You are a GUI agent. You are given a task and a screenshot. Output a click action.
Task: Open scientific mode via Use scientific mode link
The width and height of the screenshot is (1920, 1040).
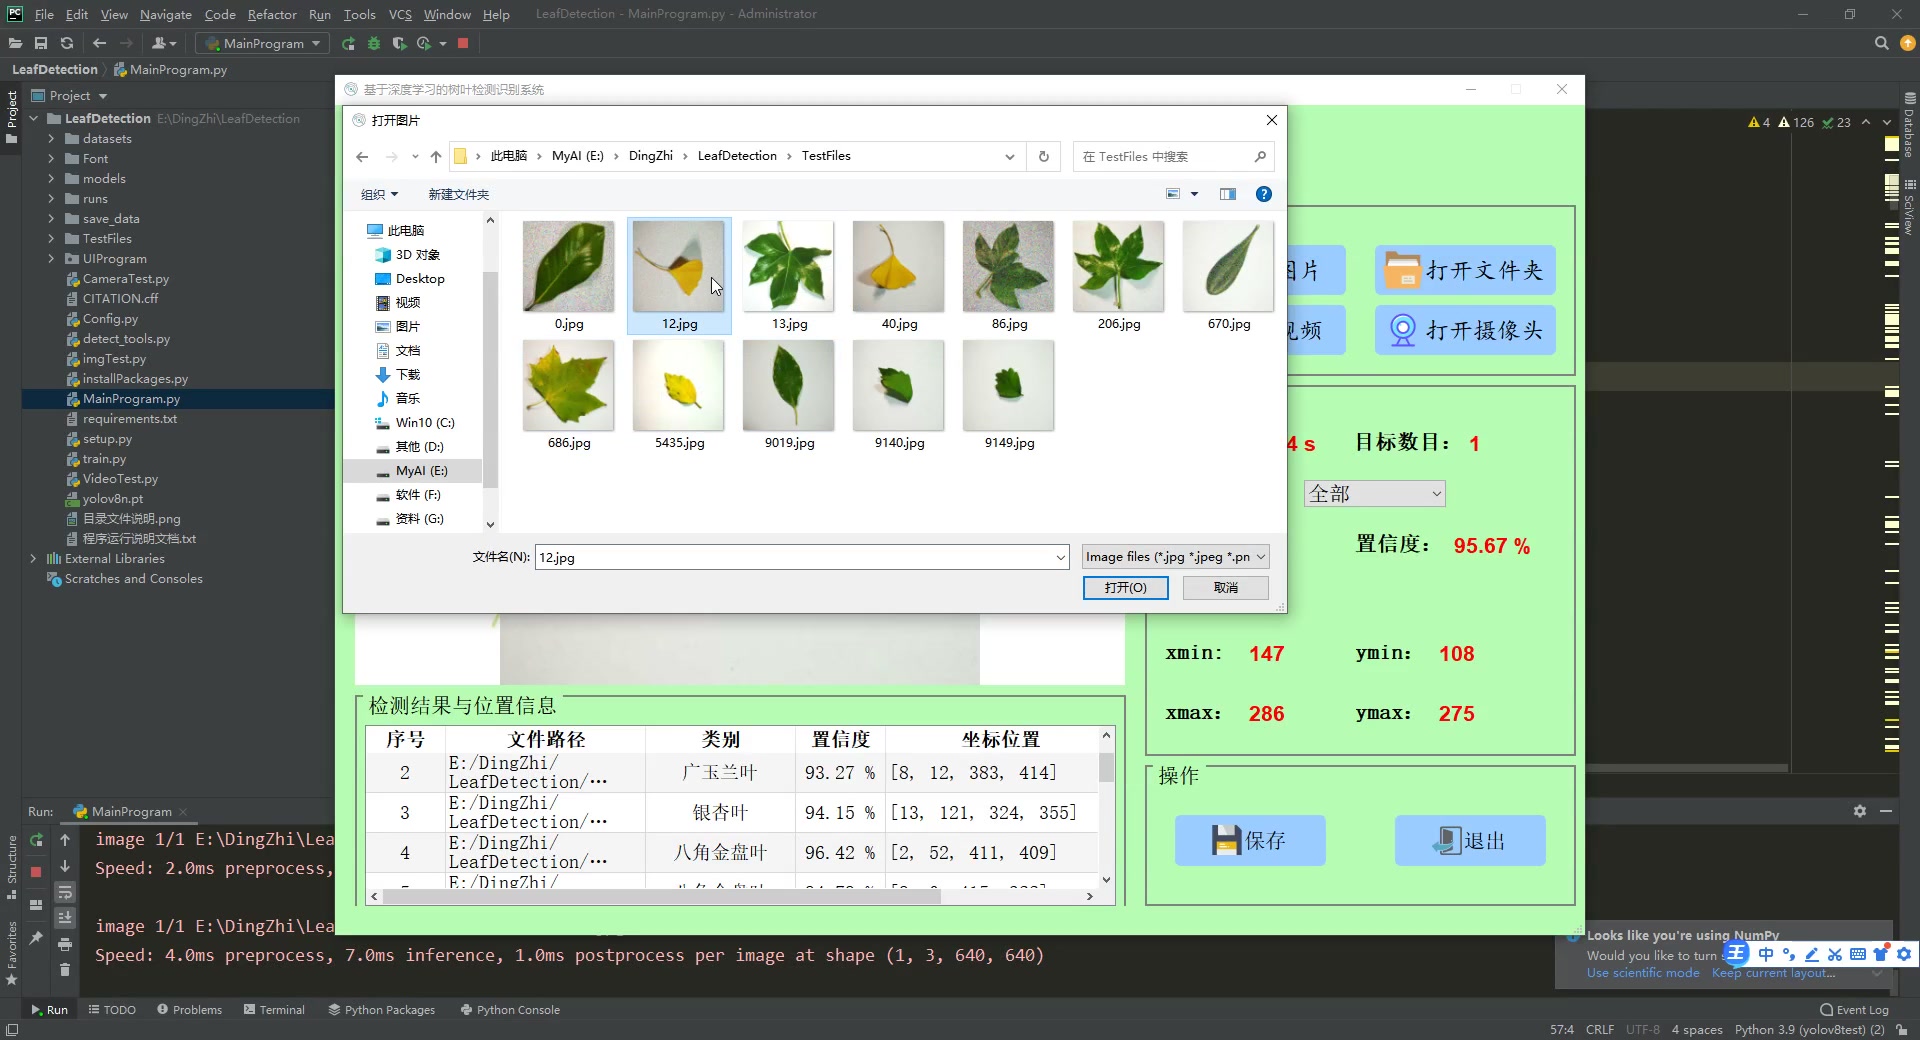tap(1641, 973)
